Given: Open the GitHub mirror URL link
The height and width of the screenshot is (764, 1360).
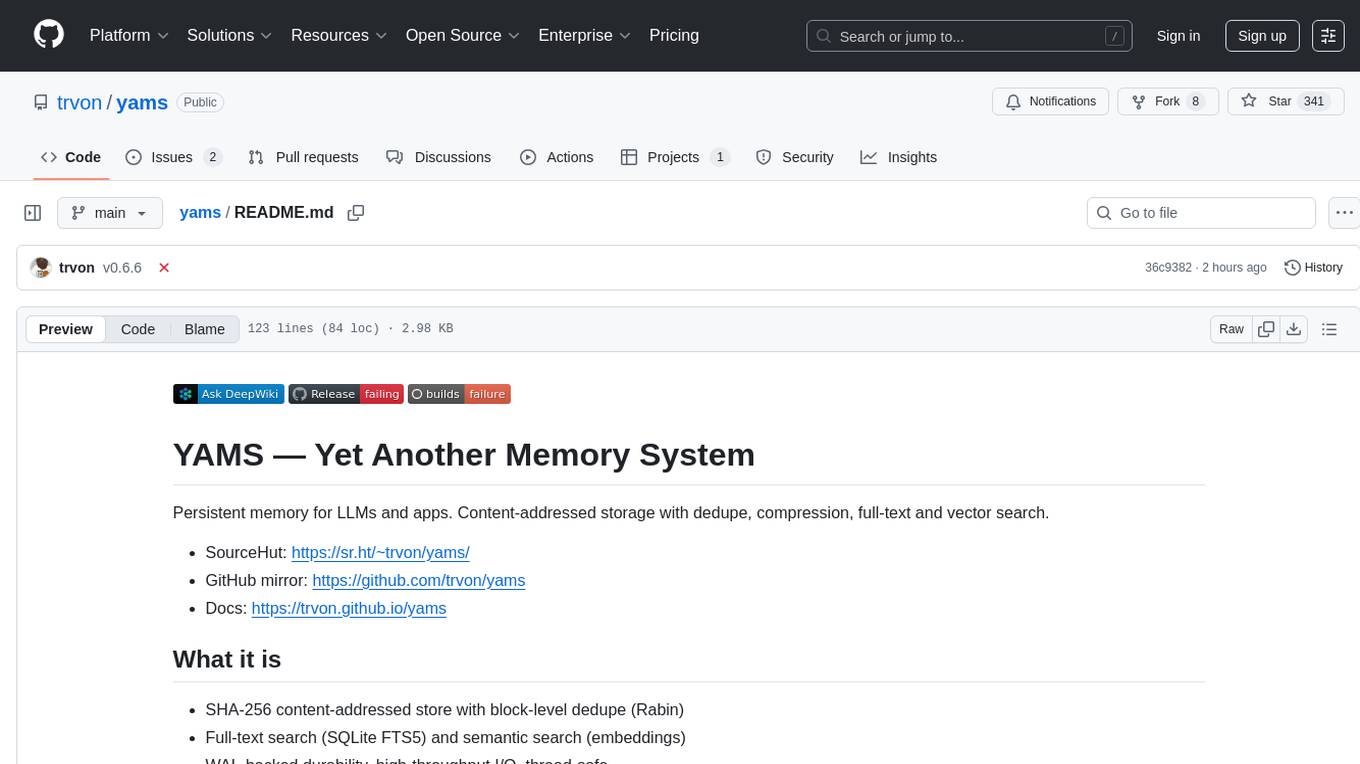Looking at the screenshot, I should click(x=418, y=580).
